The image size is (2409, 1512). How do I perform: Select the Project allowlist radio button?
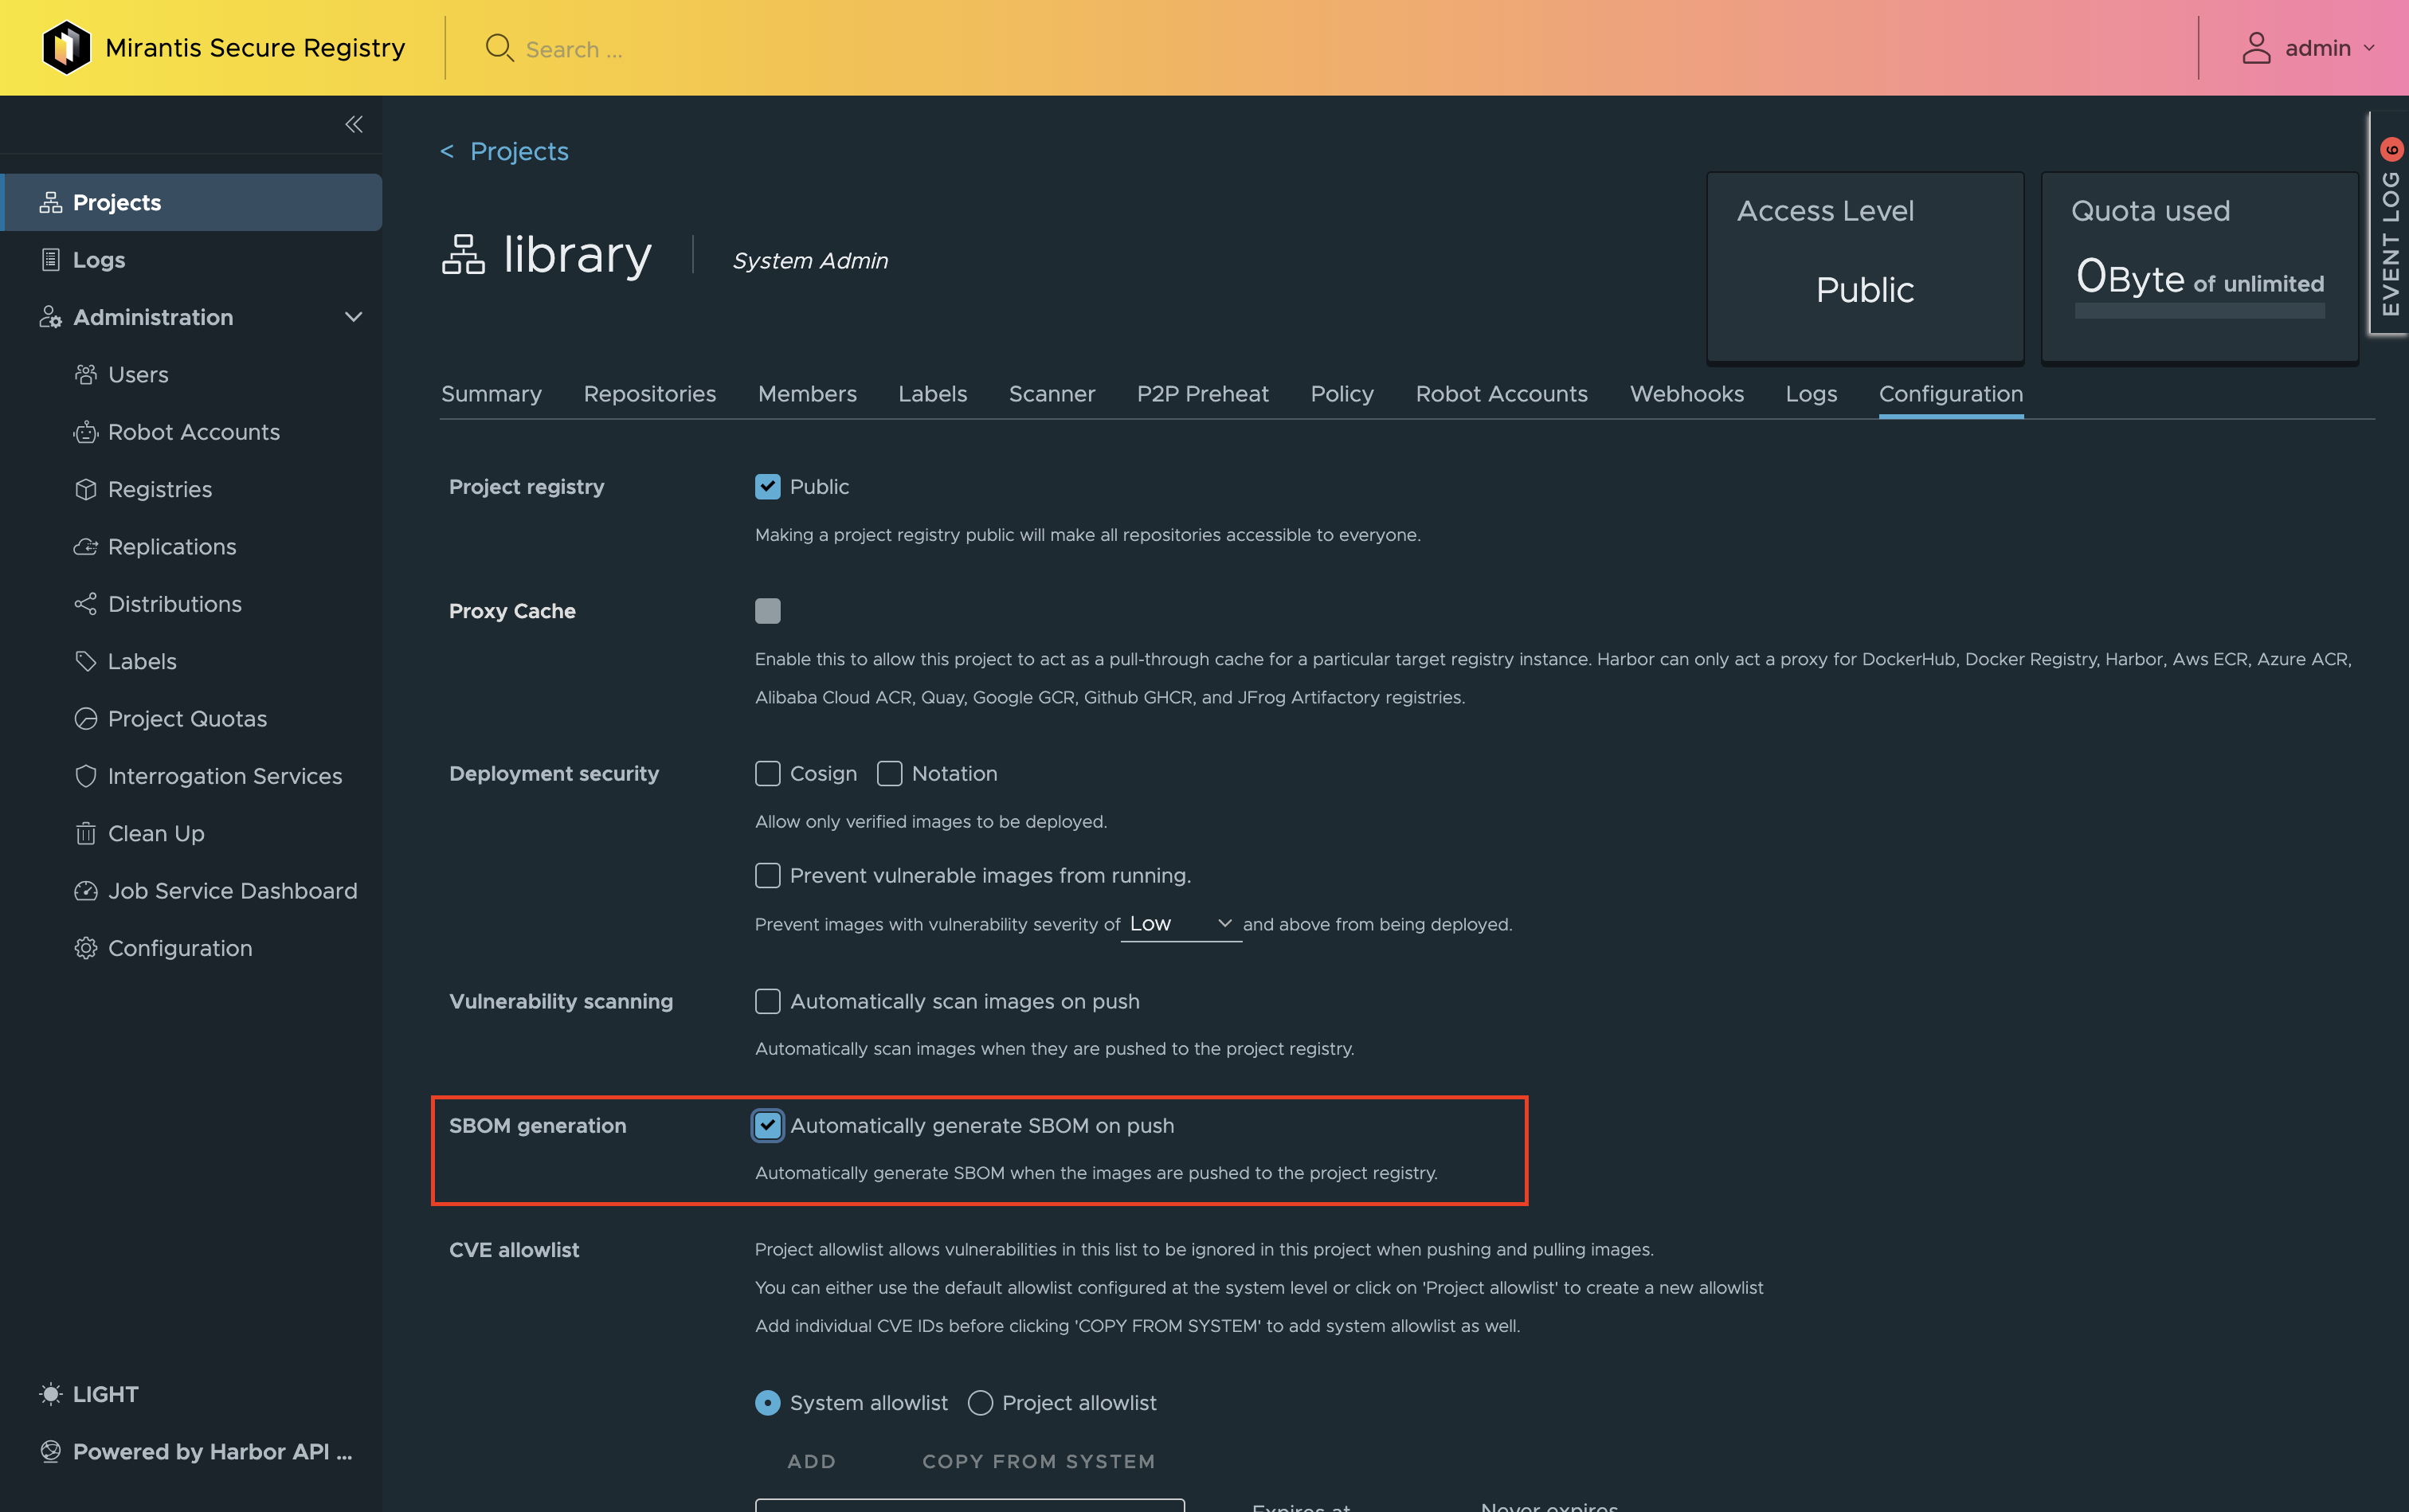click(x=980, y=1403)
